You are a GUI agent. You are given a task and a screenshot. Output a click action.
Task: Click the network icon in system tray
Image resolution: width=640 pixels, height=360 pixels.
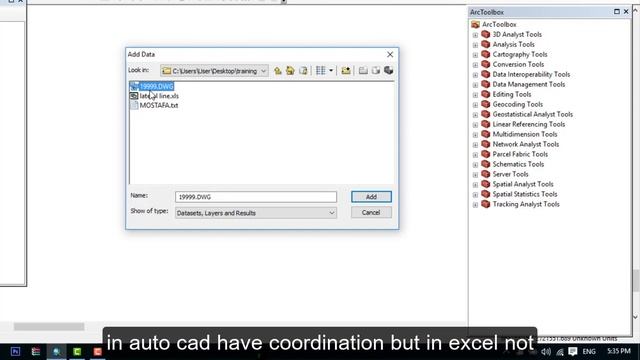click(560, 351)
